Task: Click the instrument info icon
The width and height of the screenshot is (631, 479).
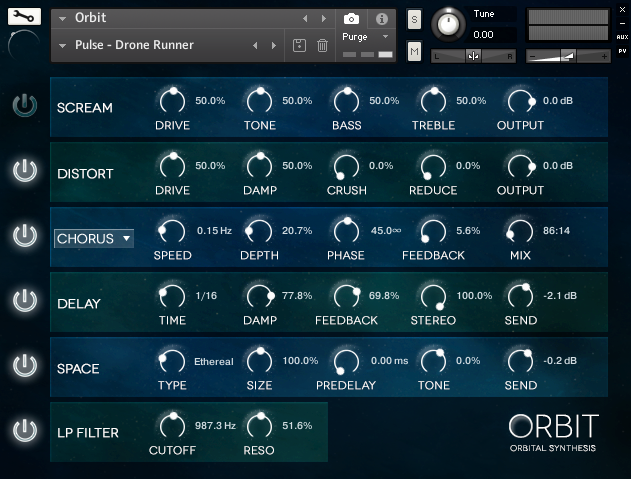Action: click(x=381, y=19)
